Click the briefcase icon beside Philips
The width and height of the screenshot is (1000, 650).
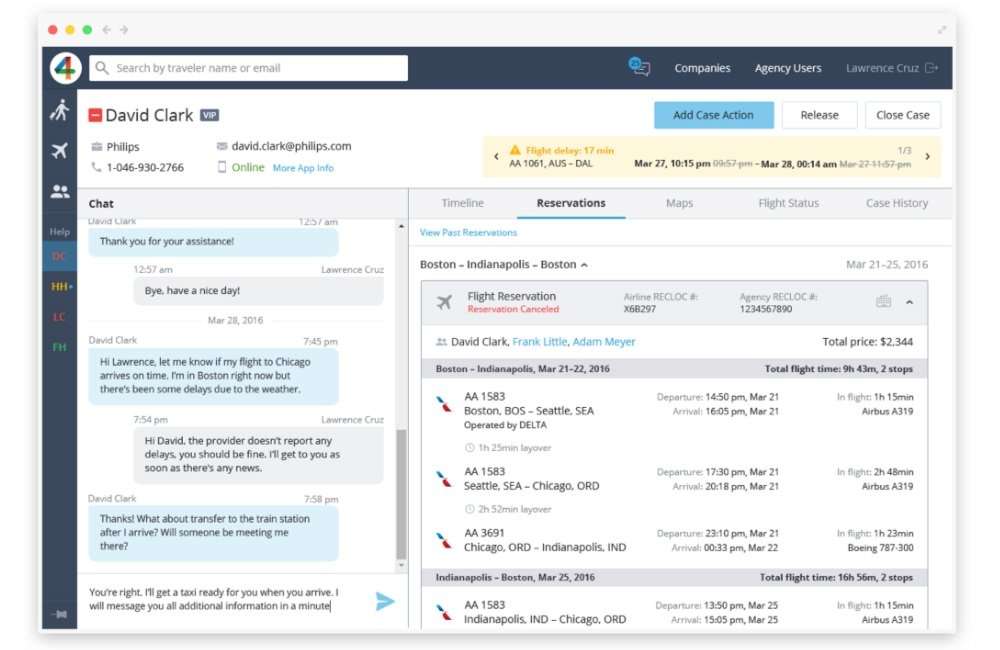tap(96, 147)
